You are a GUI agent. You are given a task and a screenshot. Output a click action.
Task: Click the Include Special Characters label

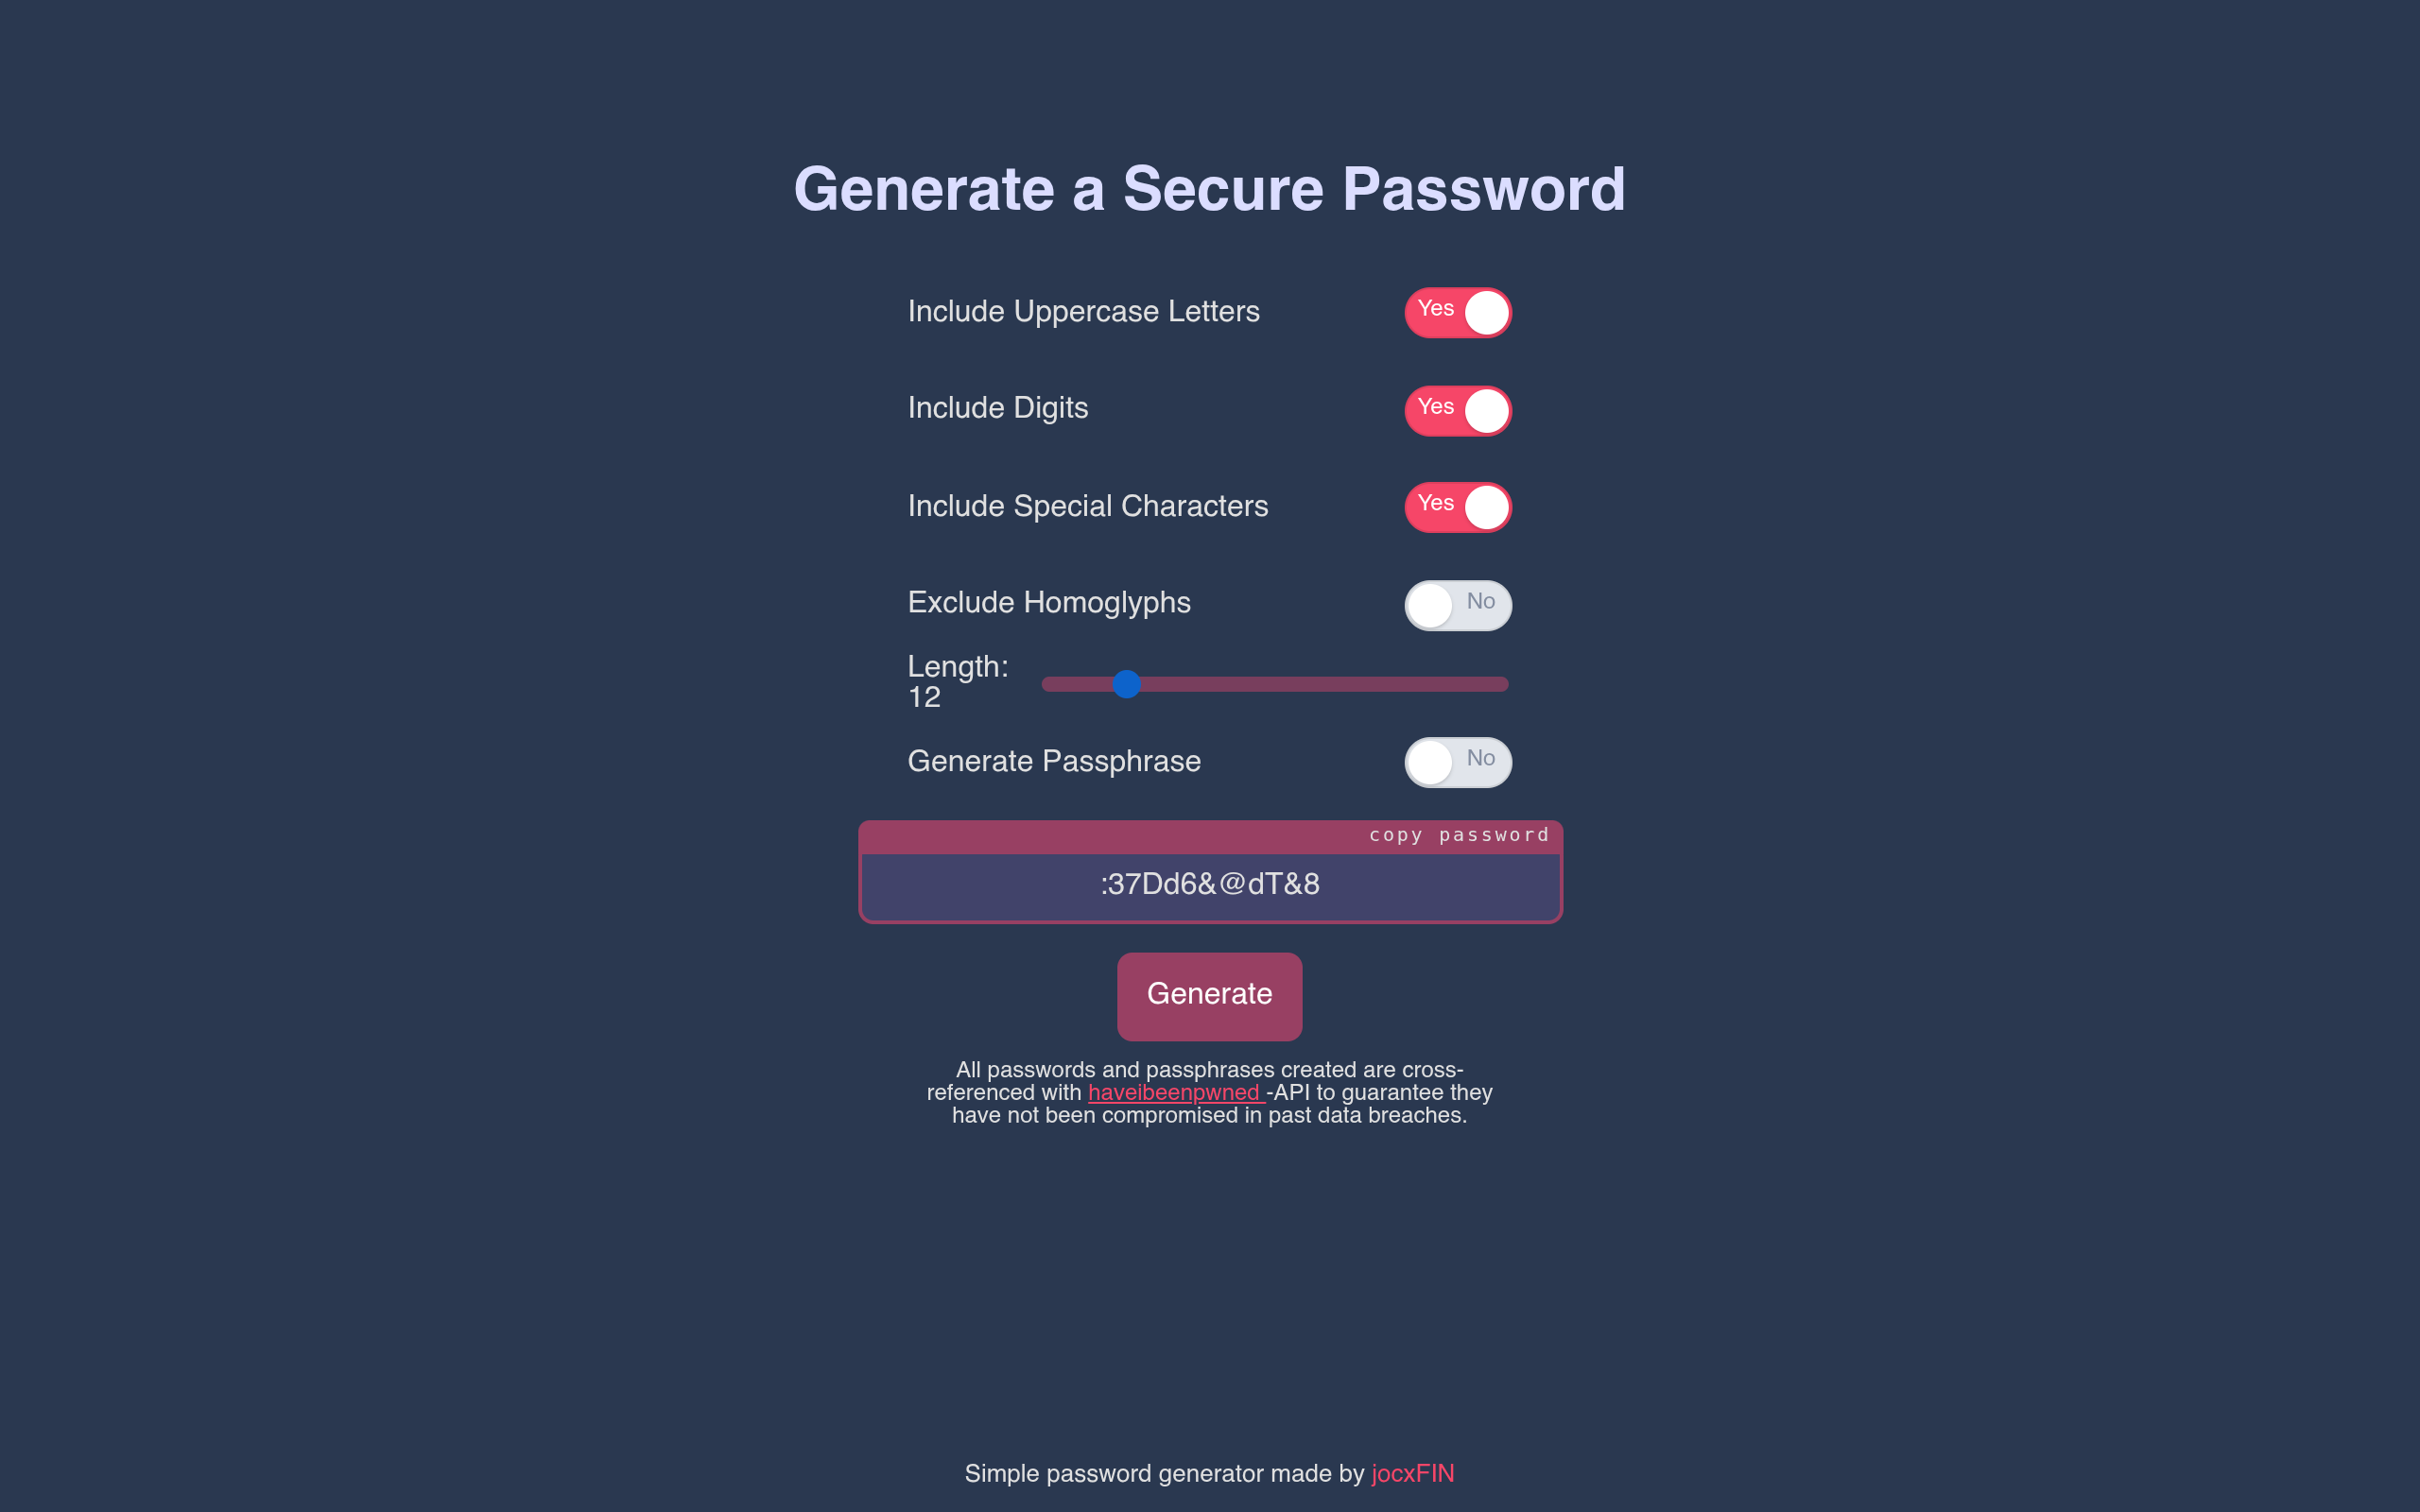coord(1087,506)
